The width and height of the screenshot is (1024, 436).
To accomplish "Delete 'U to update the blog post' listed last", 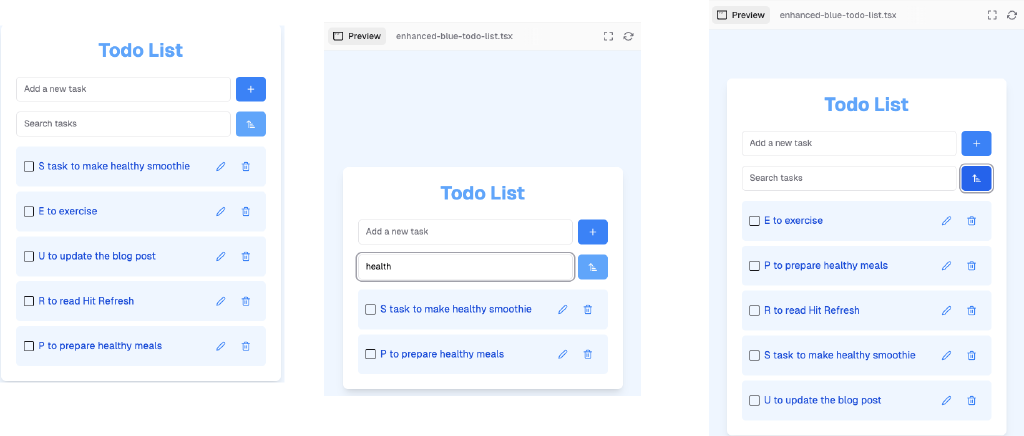I will (971, 400).
